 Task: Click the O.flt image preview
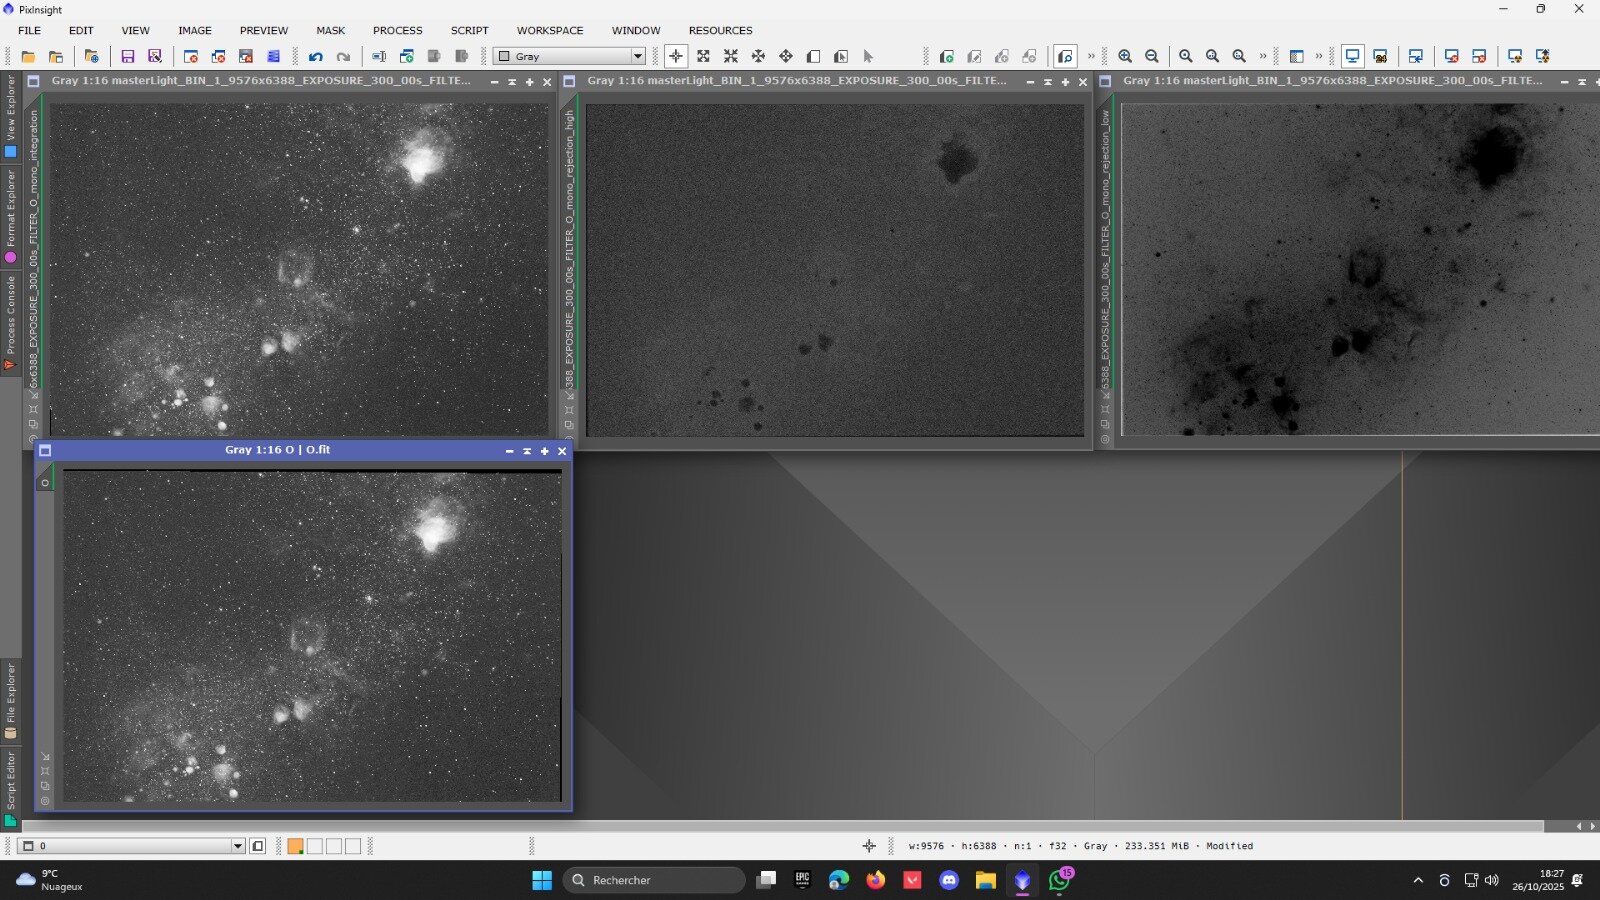pos(312,636)
